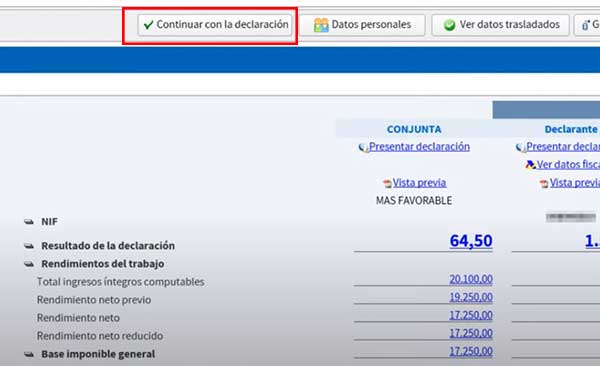Click the MAS FAVORABLE label
This screenshot has height=366, width=600.
pos(414,201)
